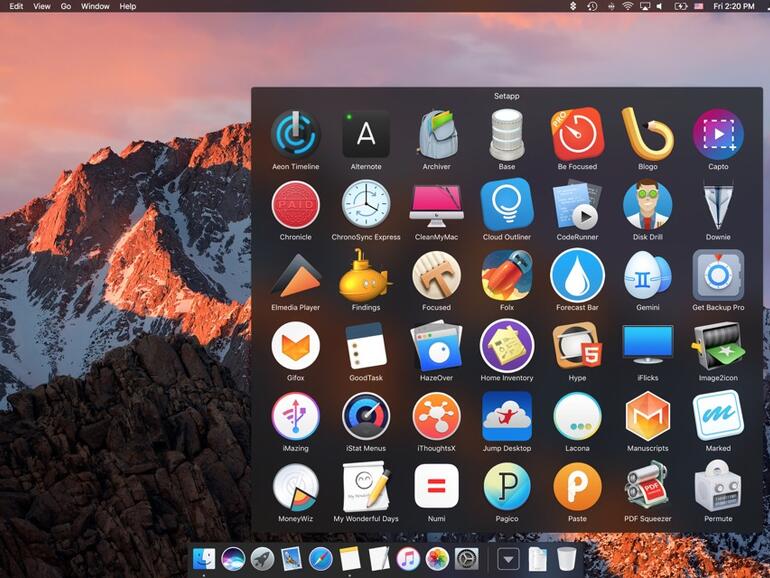
Task: Launch Home Inventory
Action: tap(507, 346)
